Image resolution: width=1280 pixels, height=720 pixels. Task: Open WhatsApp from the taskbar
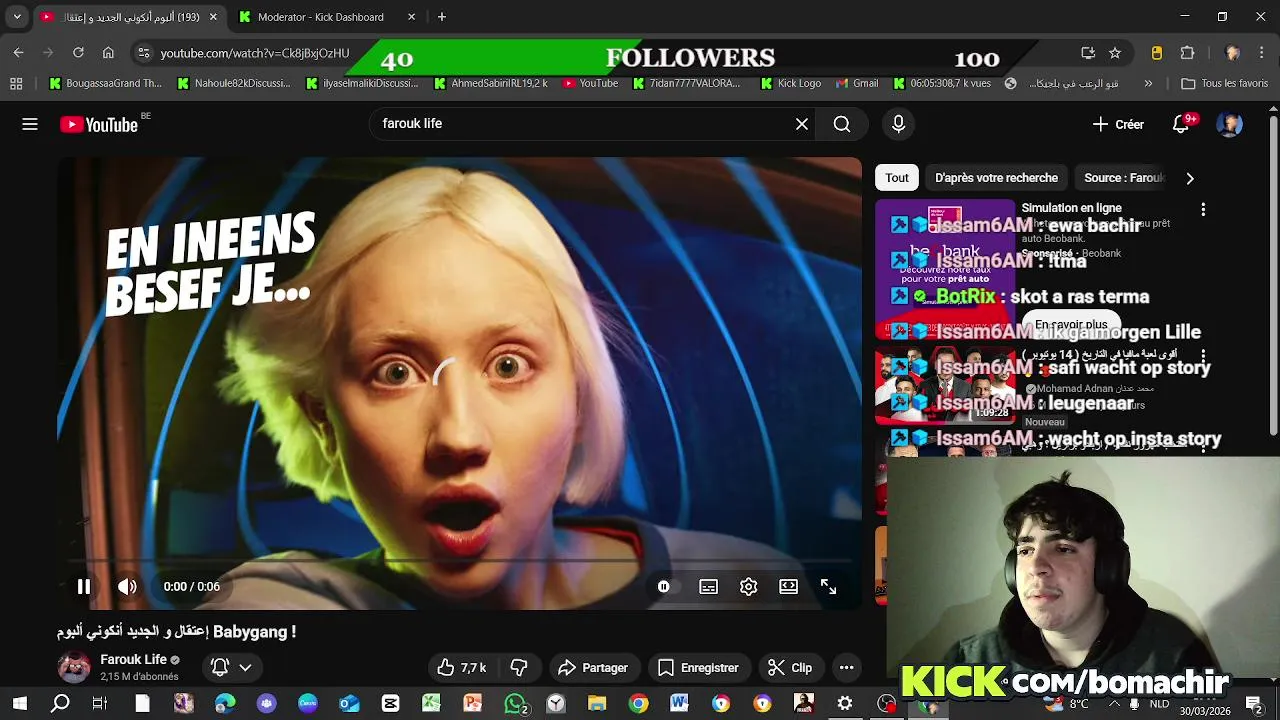[515, 704]
